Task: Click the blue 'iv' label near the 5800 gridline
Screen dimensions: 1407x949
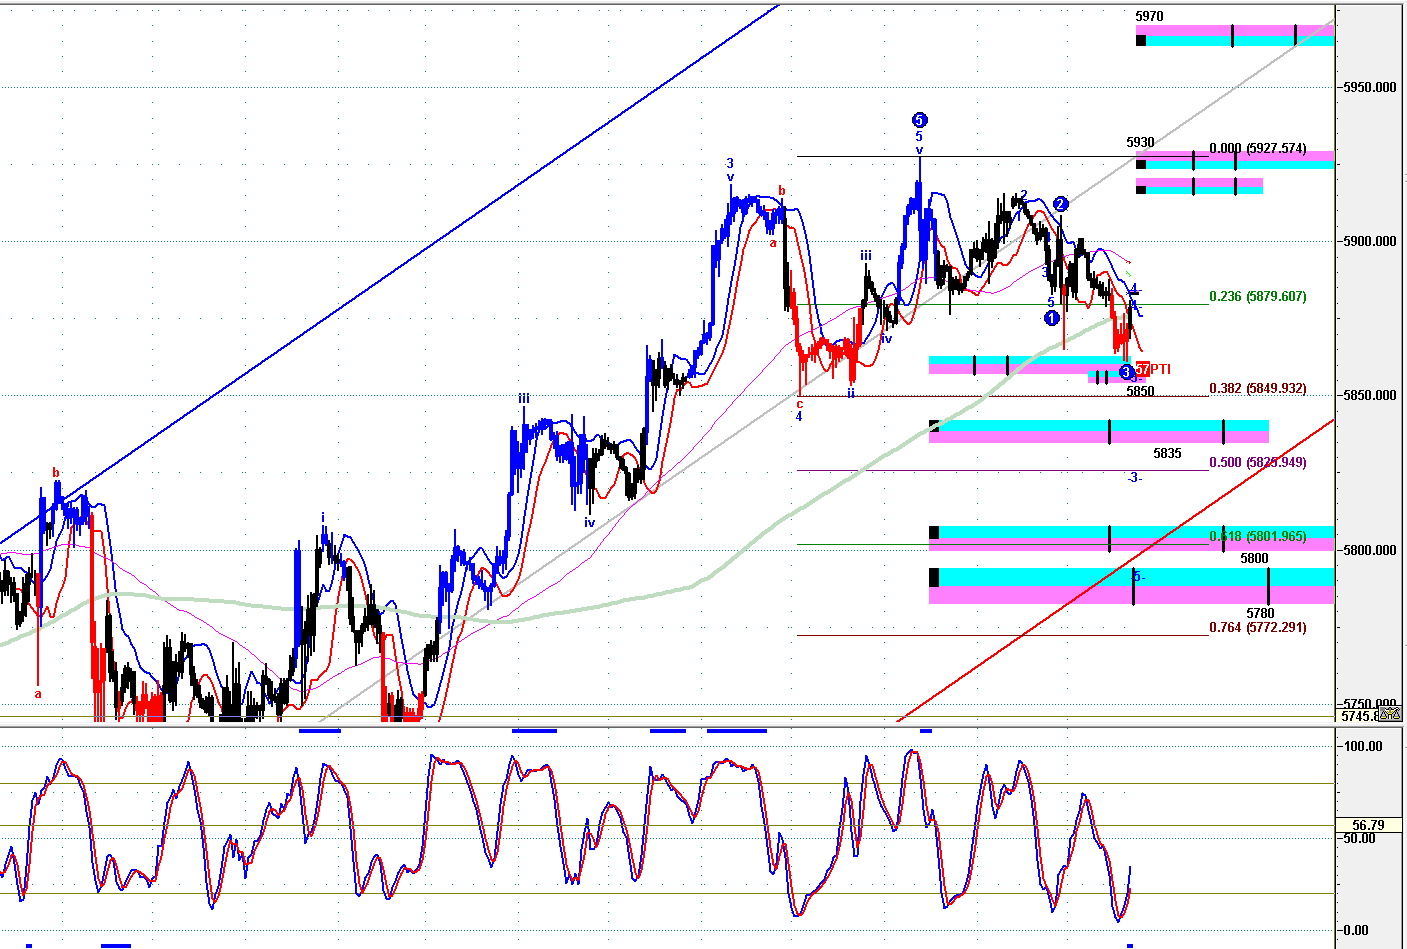Action: tap(590, 522)
